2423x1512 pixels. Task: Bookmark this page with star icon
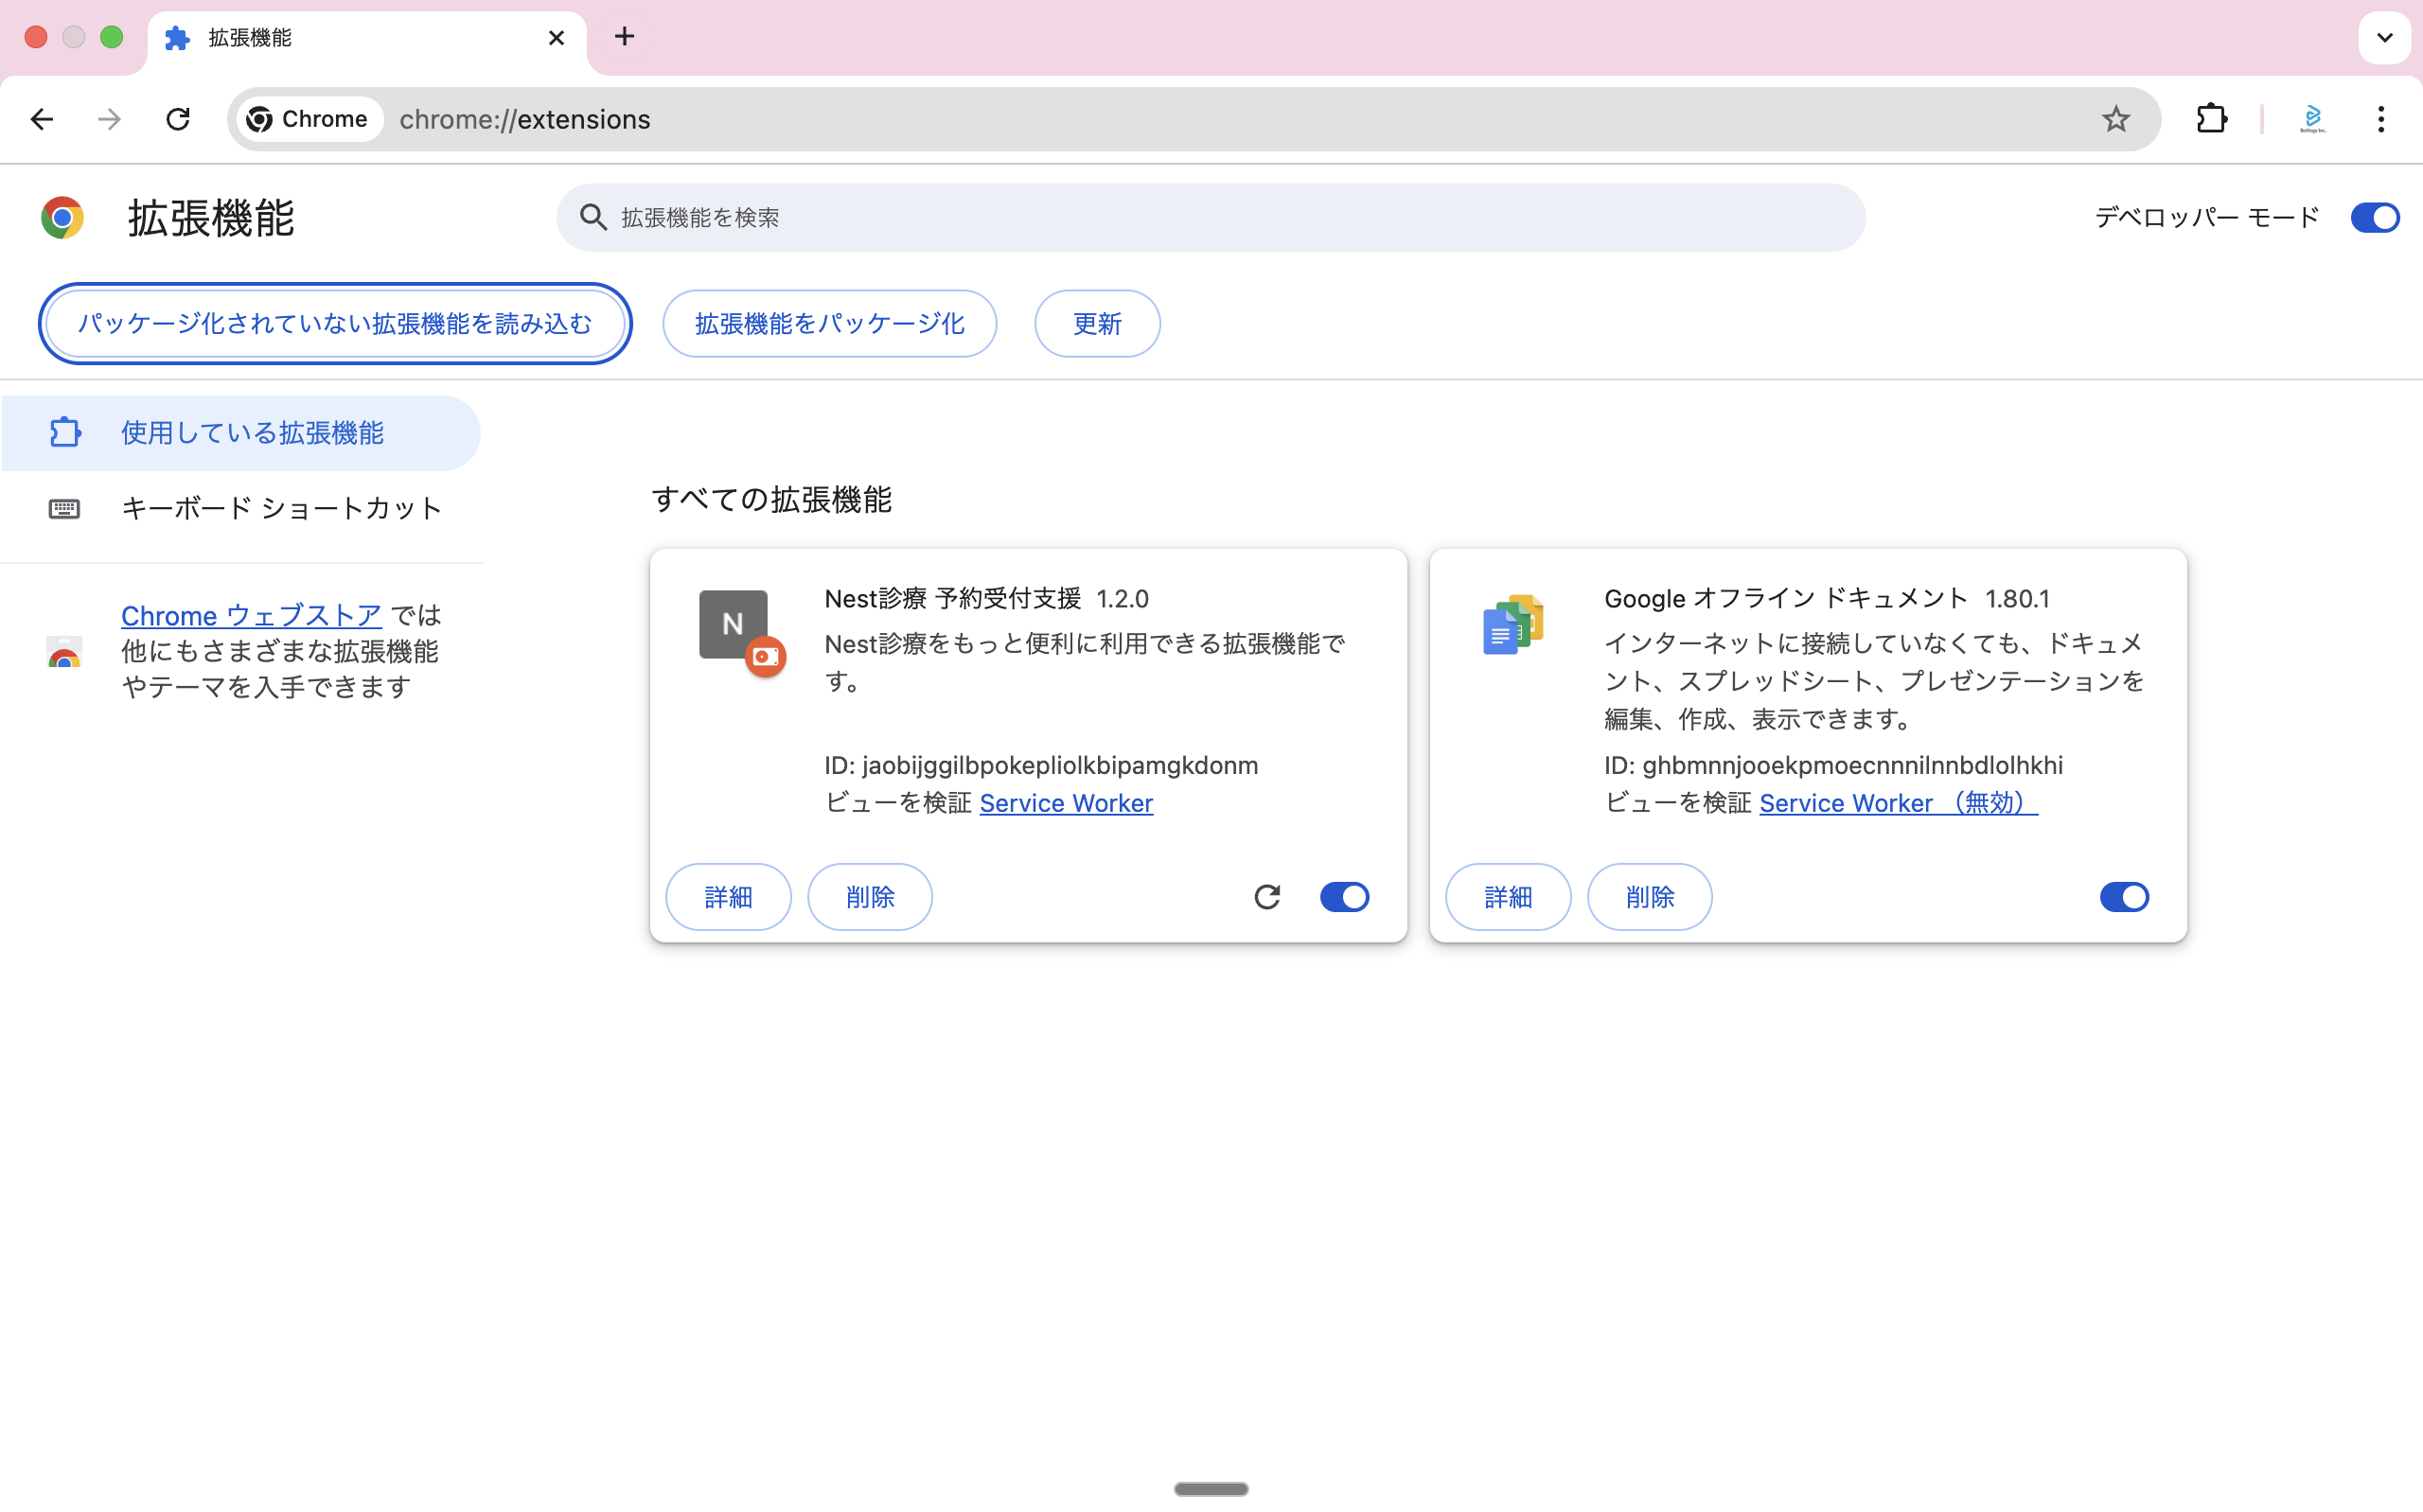[x=2115, y=119]
